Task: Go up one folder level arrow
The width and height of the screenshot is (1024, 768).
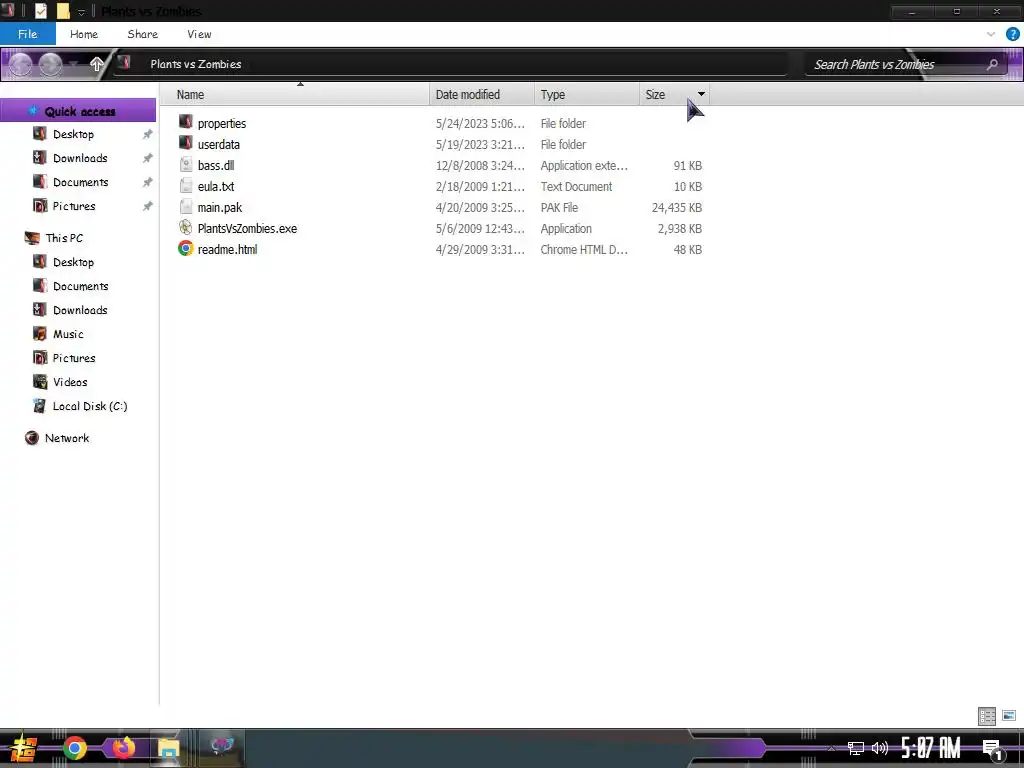Action: (x=97, y=64)
